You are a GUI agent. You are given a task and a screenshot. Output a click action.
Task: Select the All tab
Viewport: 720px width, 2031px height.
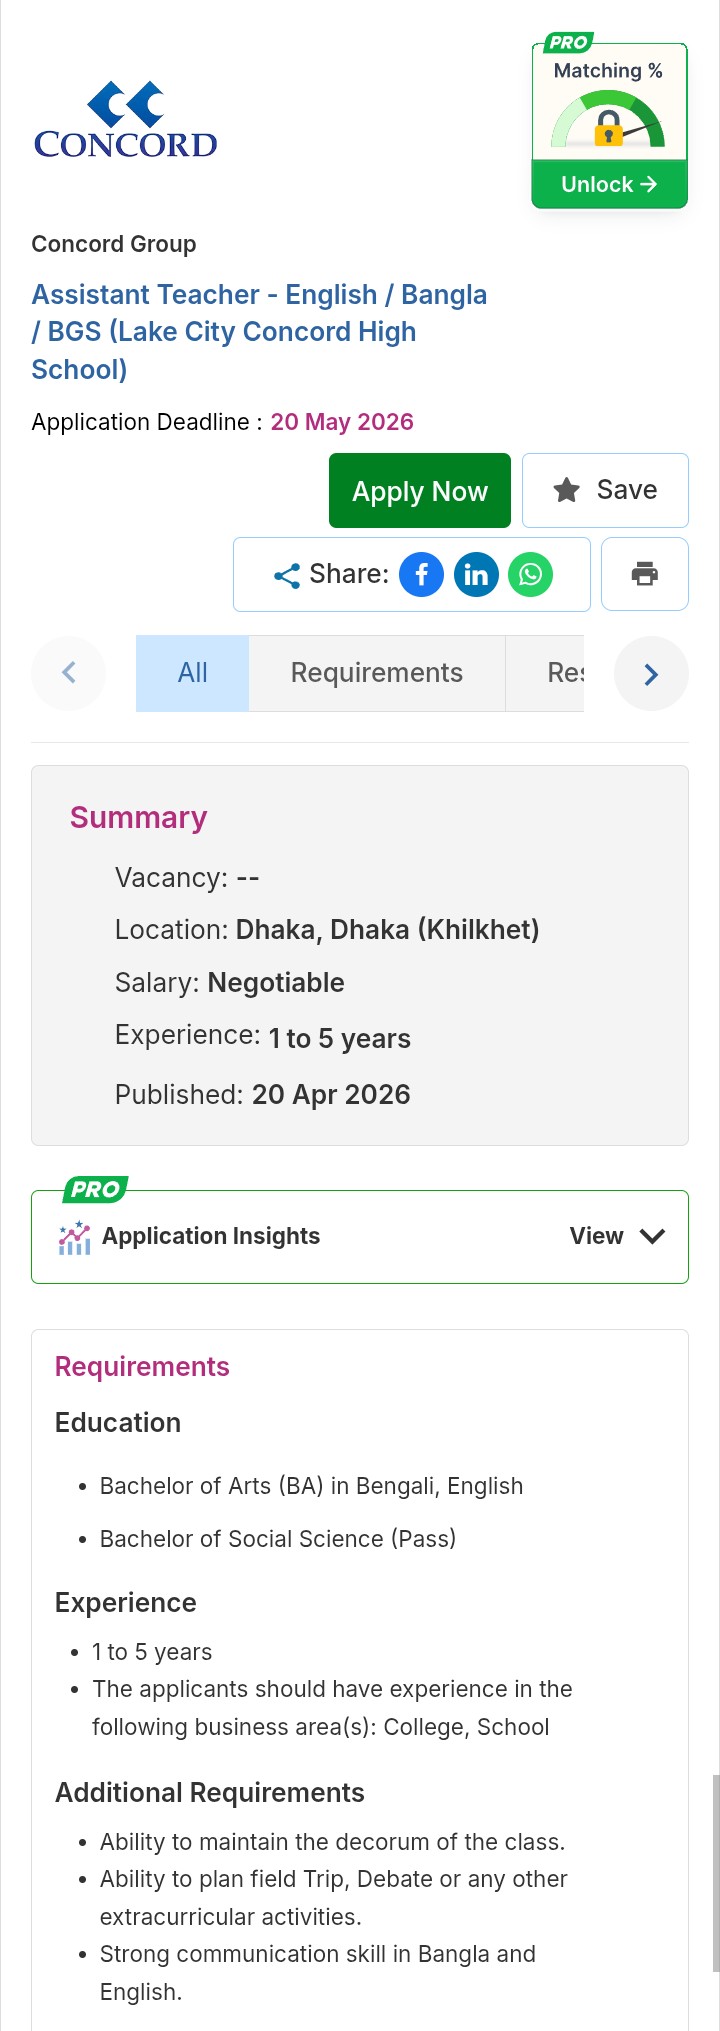192,673
